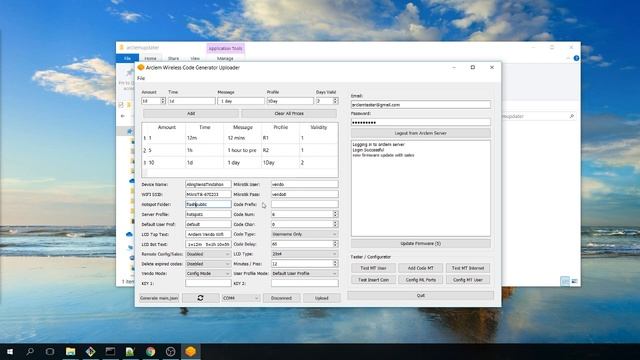Open taskbar search magnifier
The image size is (640, 360).
pos(30,351)
